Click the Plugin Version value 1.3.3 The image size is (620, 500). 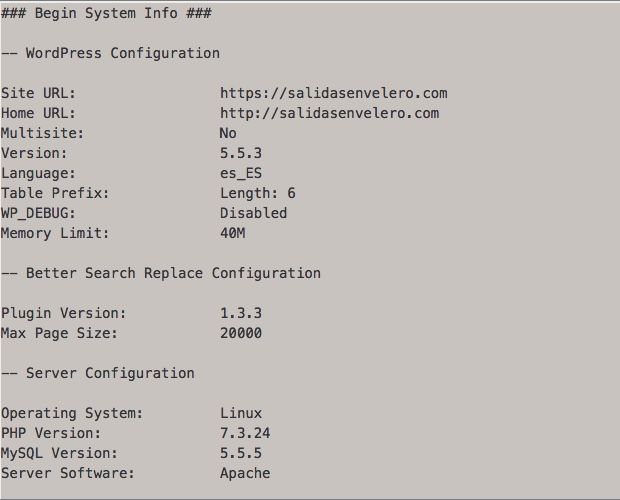pos(241,313)
